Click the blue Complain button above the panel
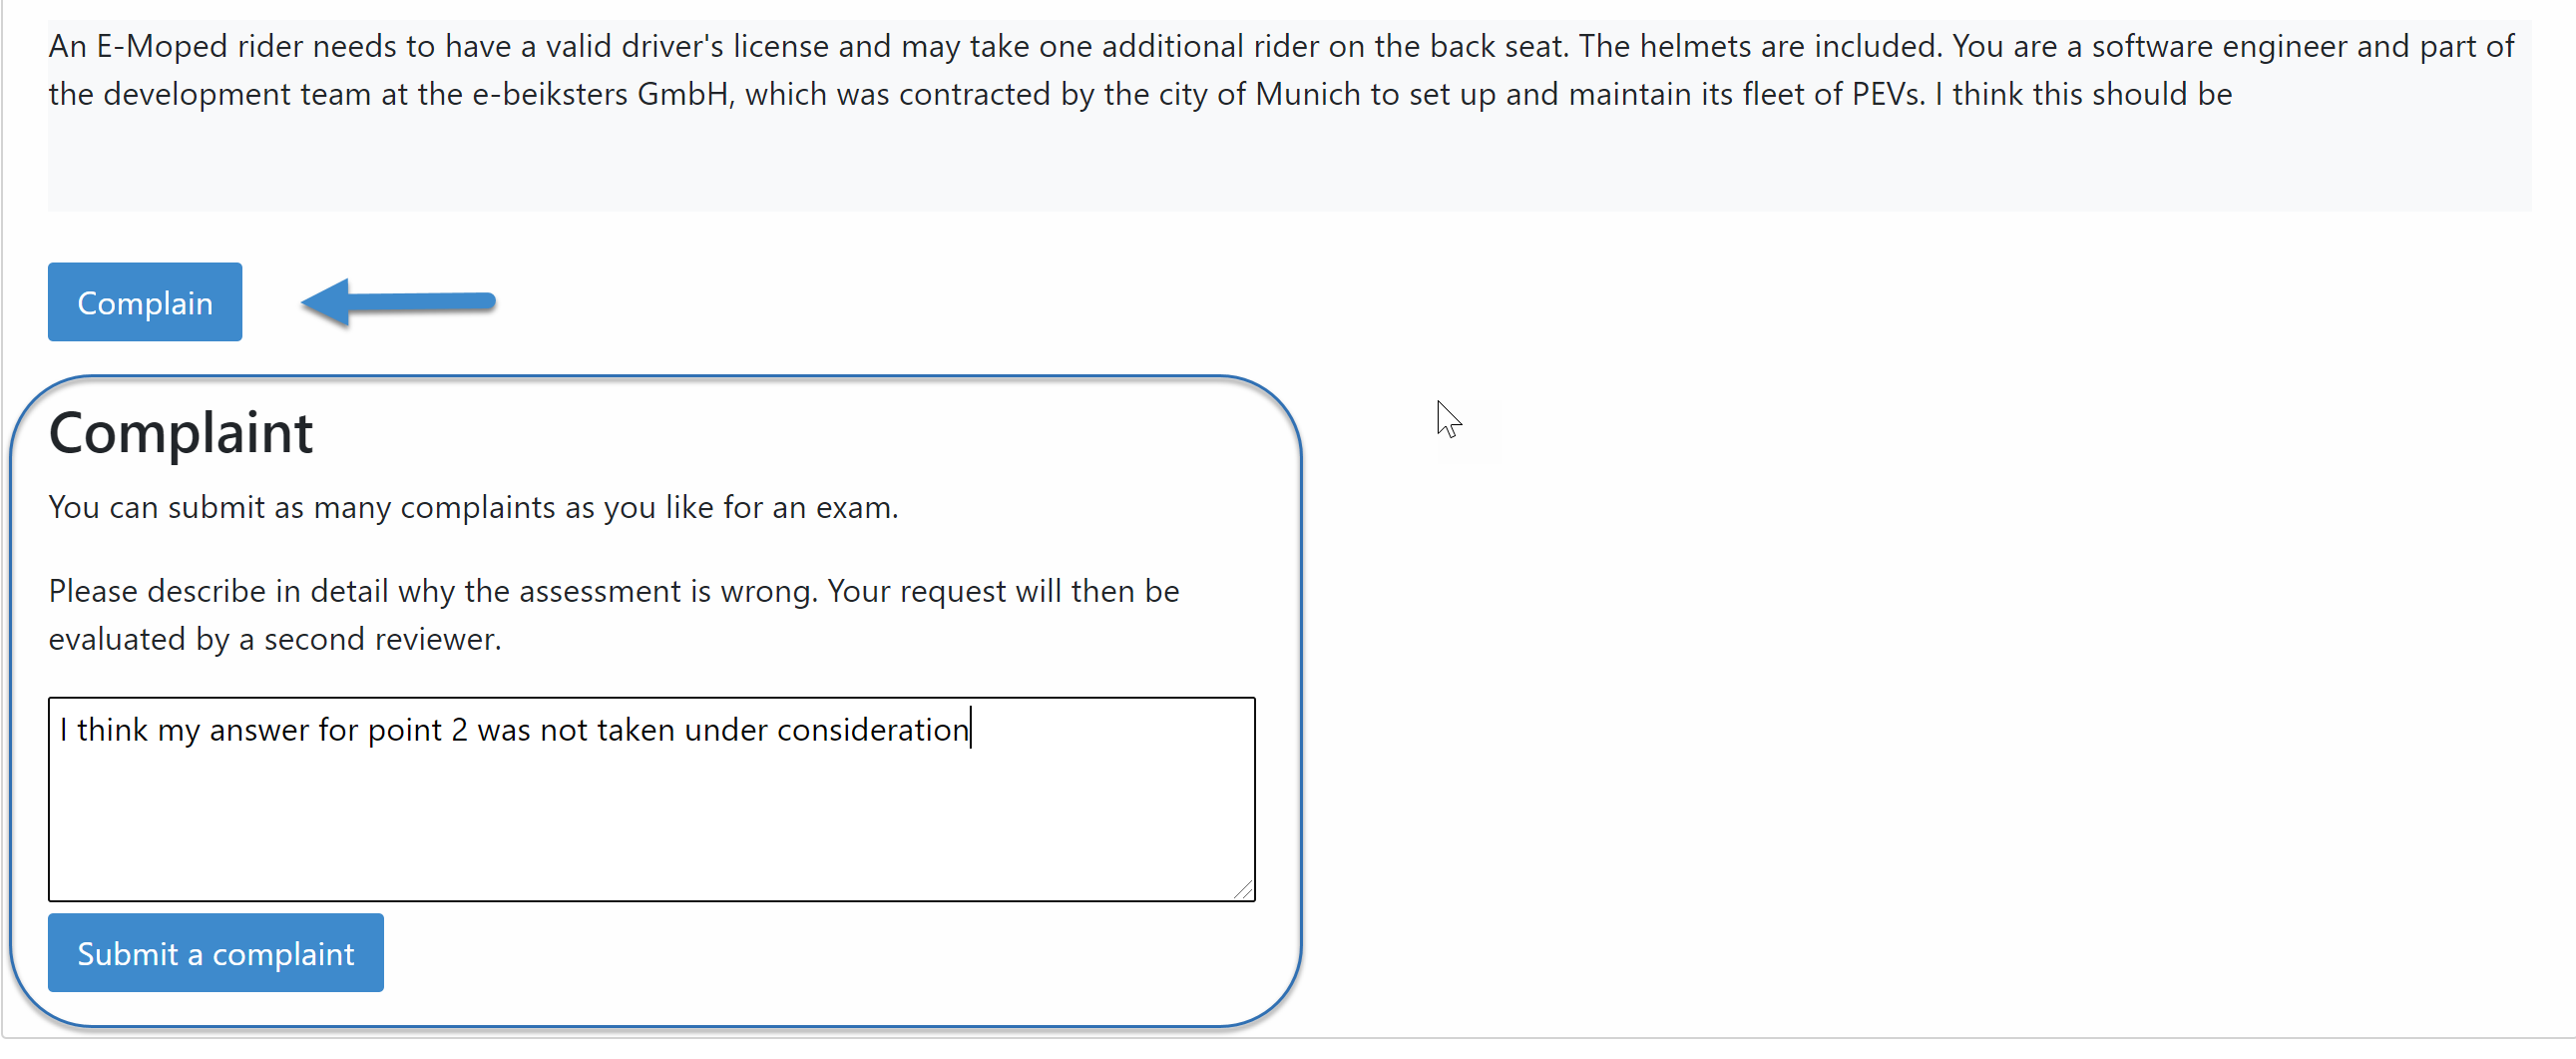 pyautogui.click(x=144, y=301)
